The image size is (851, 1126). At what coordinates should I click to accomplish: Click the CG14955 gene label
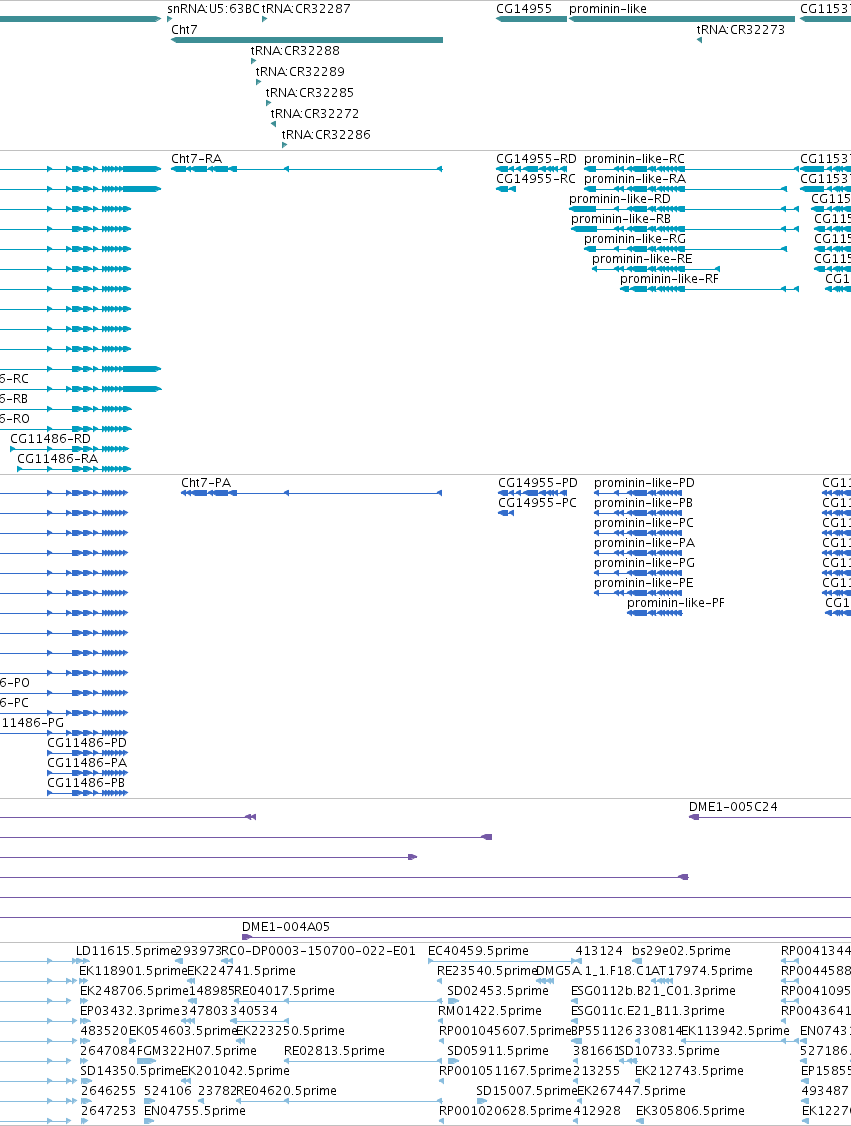point(524,9)
